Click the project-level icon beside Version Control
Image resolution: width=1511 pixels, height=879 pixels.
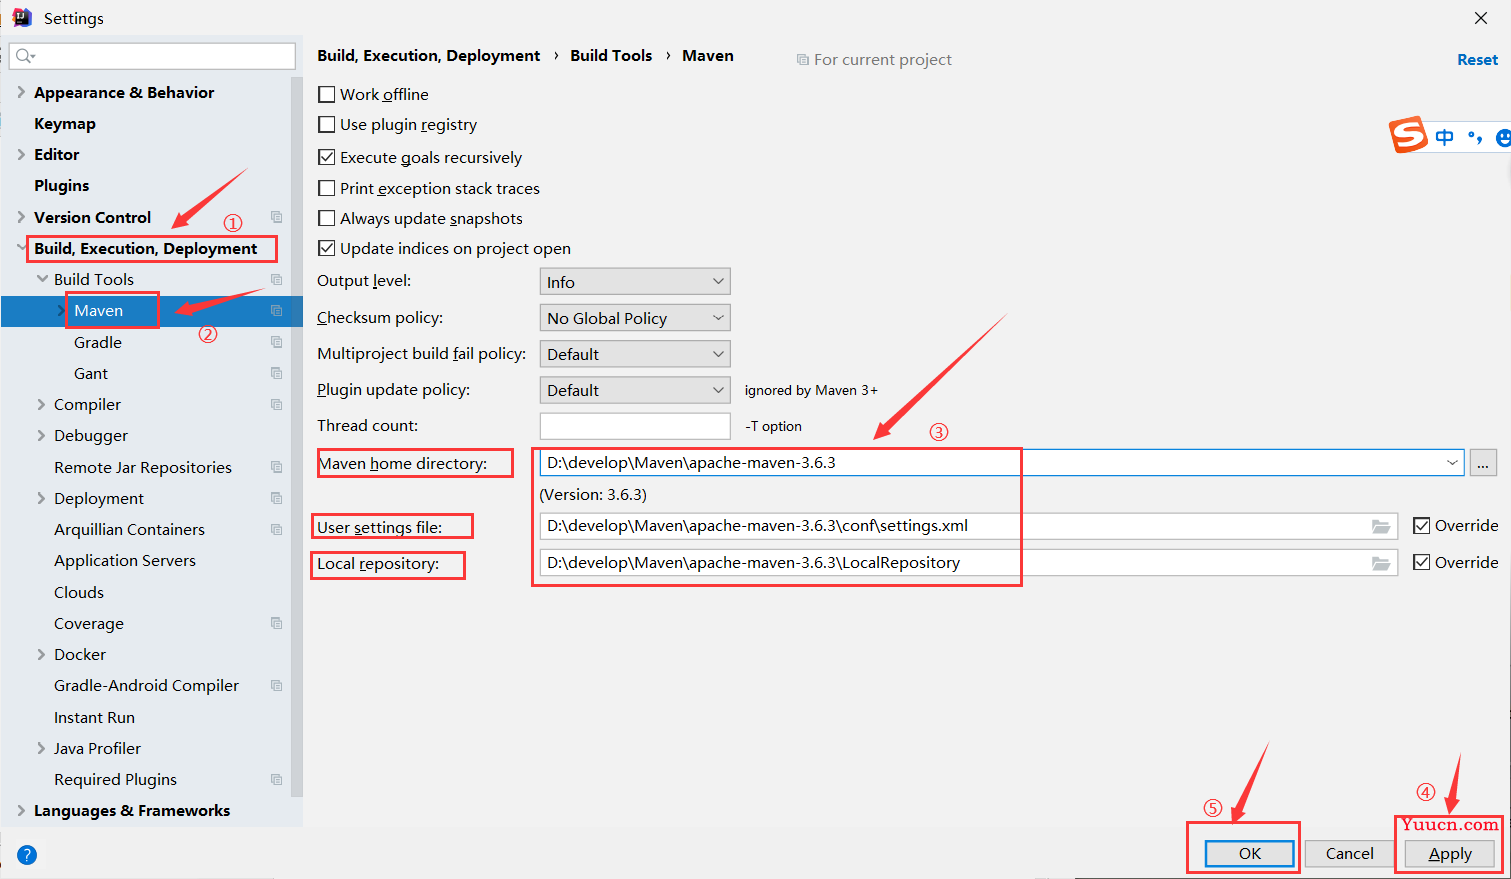(x=277, y=217)
